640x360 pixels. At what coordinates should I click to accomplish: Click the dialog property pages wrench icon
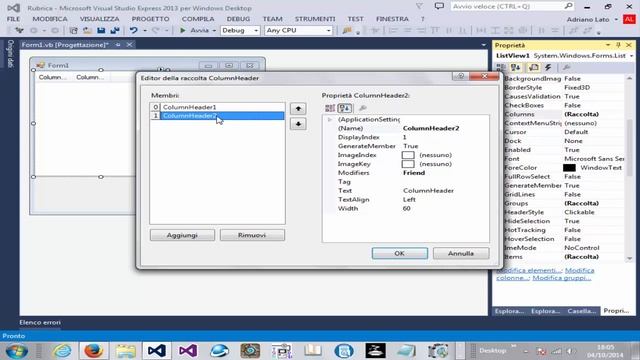click(x=362, y=108)
